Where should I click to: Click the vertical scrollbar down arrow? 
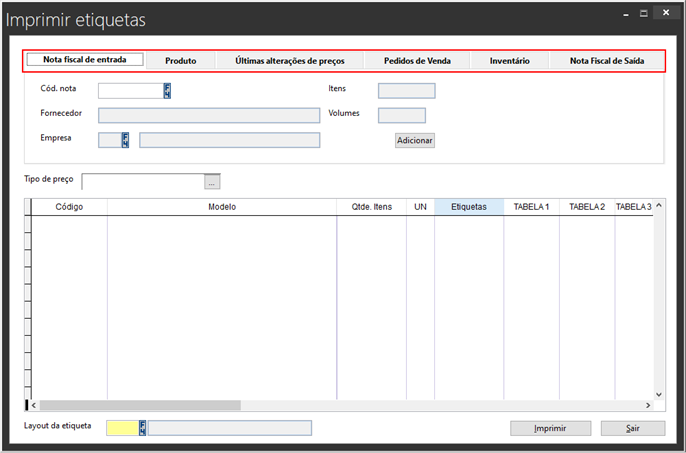coord(658,394)
